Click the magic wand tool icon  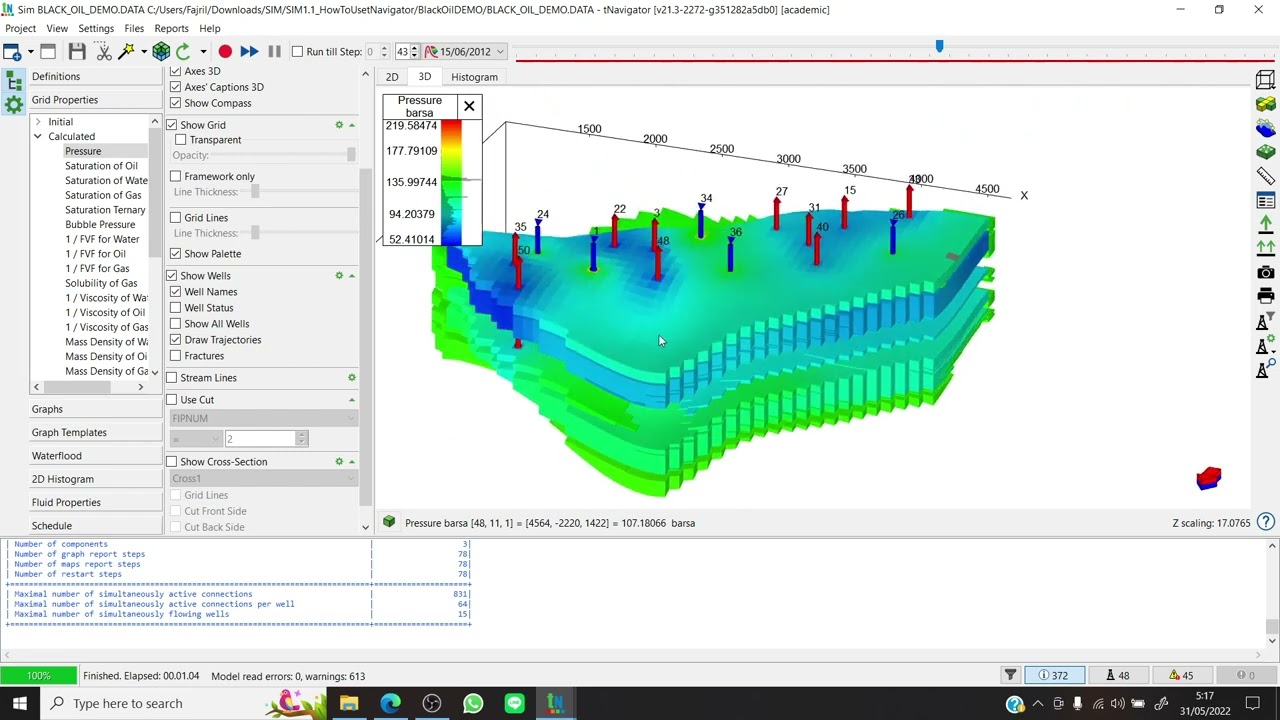[x=127, y=52]
